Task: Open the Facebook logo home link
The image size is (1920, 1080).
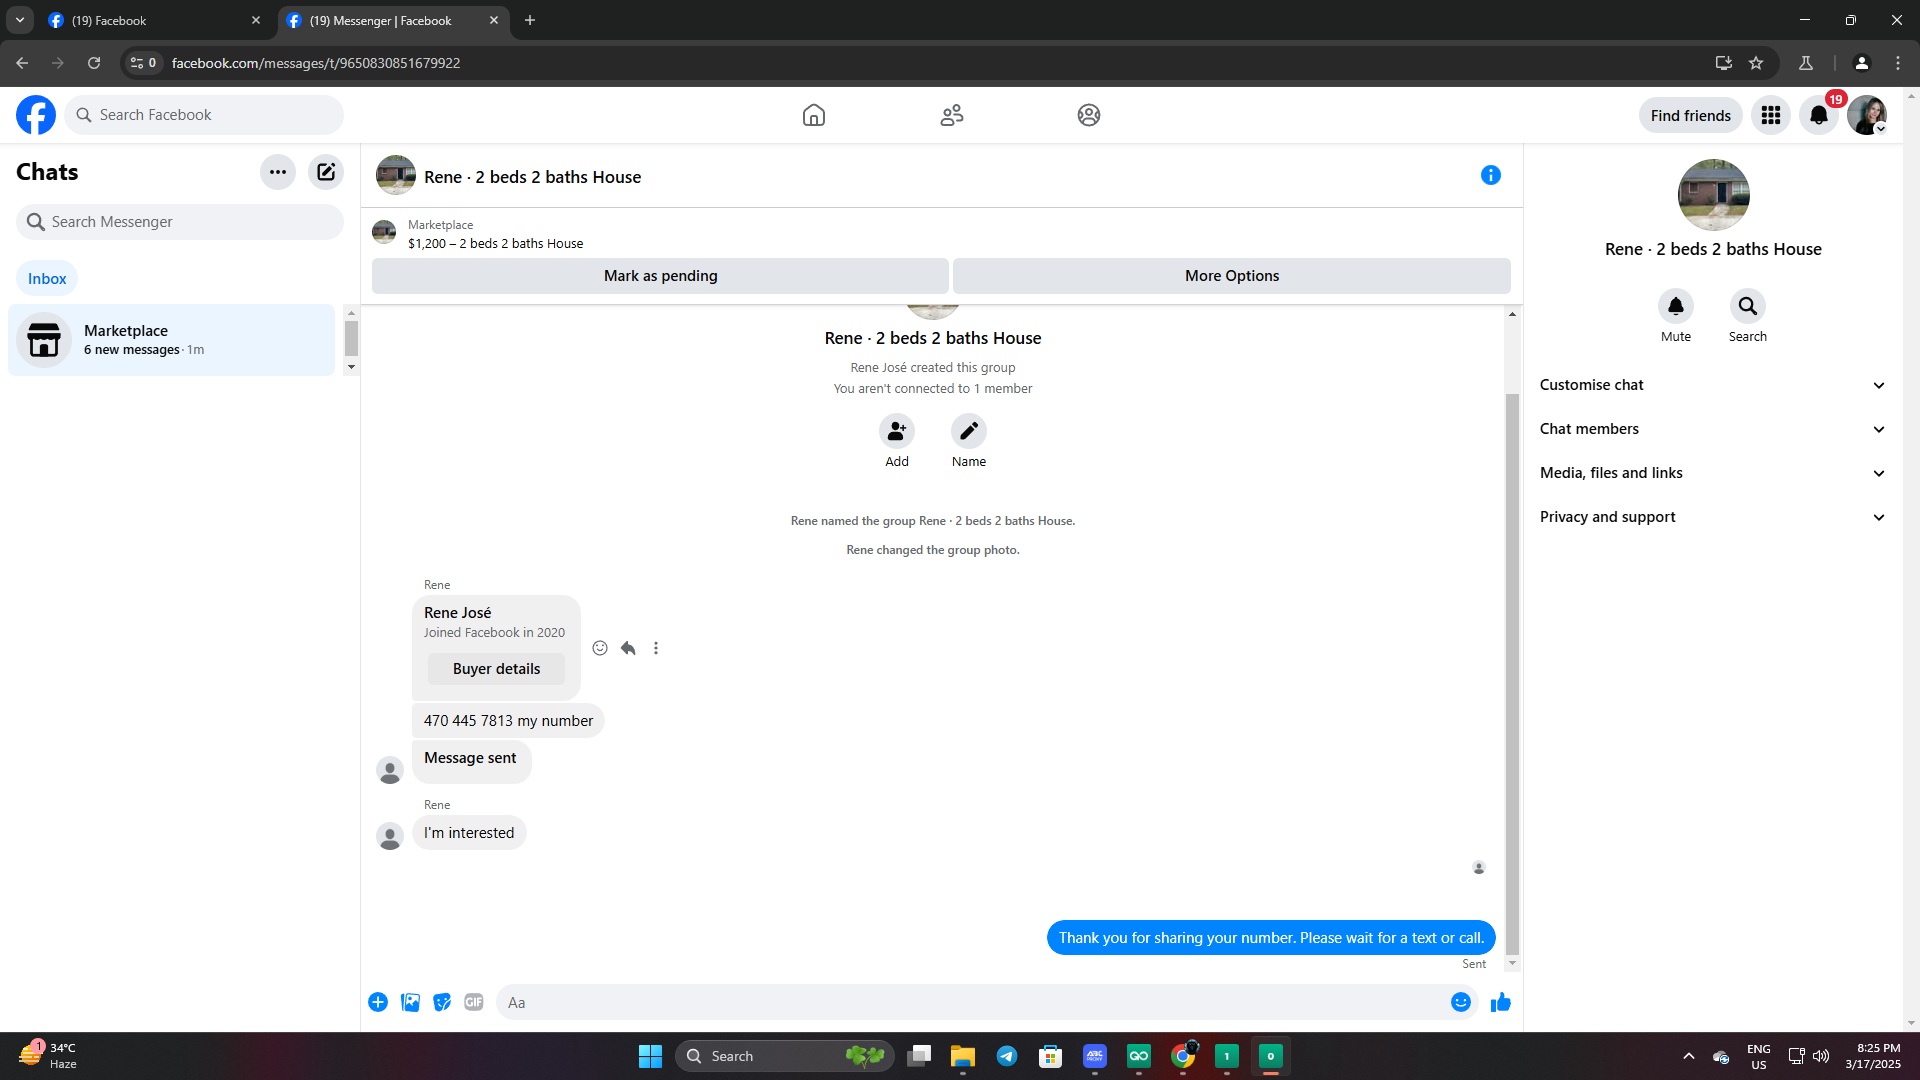Action: coord(36,115)
